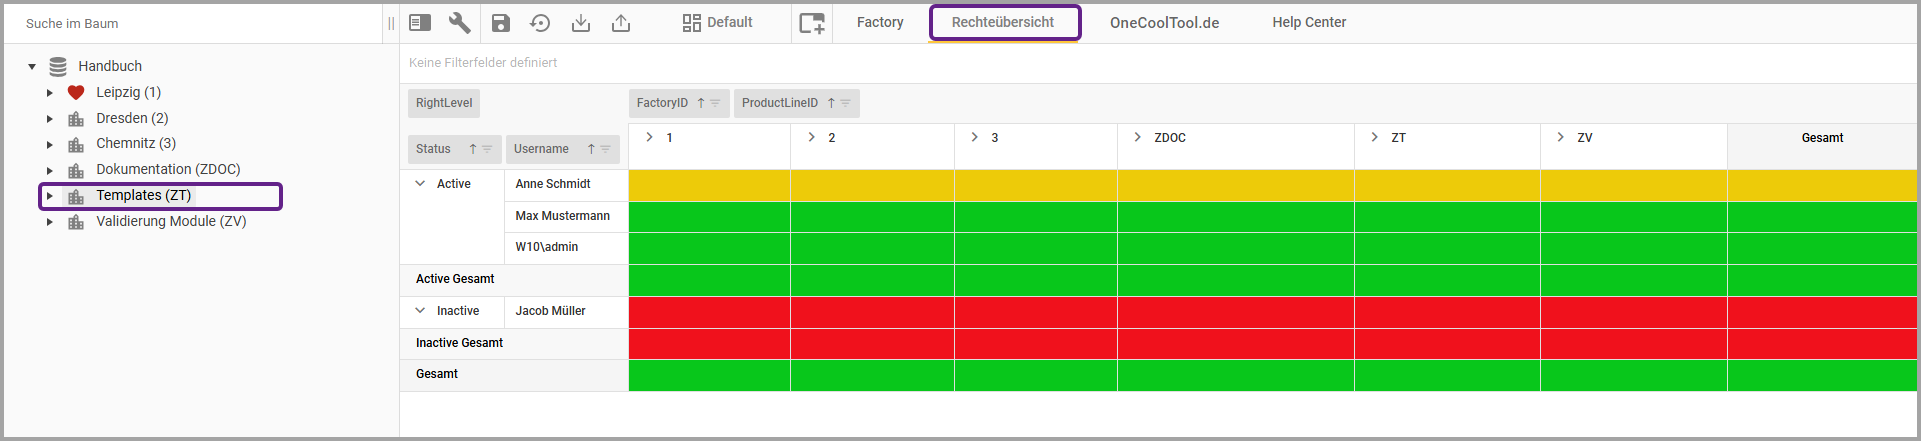Open the Help Center tab
The image size is (1921, 441).
point(1308,22)
